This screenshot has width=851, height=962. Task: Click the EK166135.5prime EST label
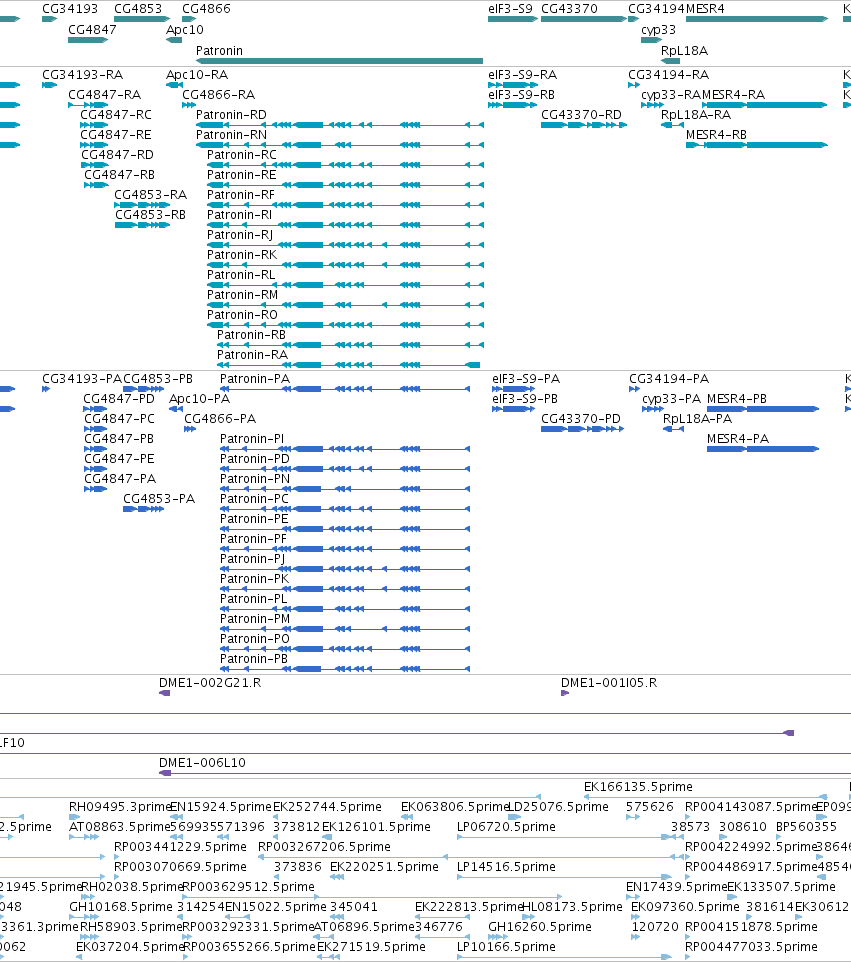pyautogui.click(x=638, y=787)
